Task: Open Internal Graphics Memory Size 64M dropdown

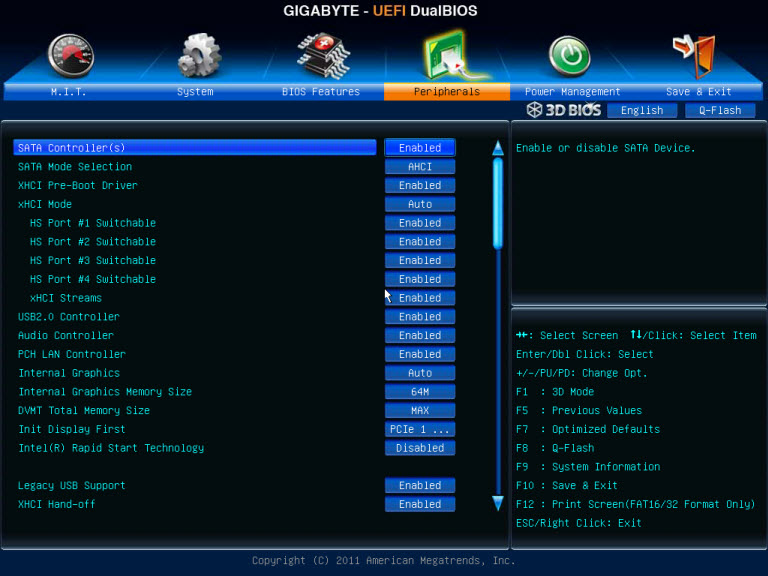Action: [420, 392]
